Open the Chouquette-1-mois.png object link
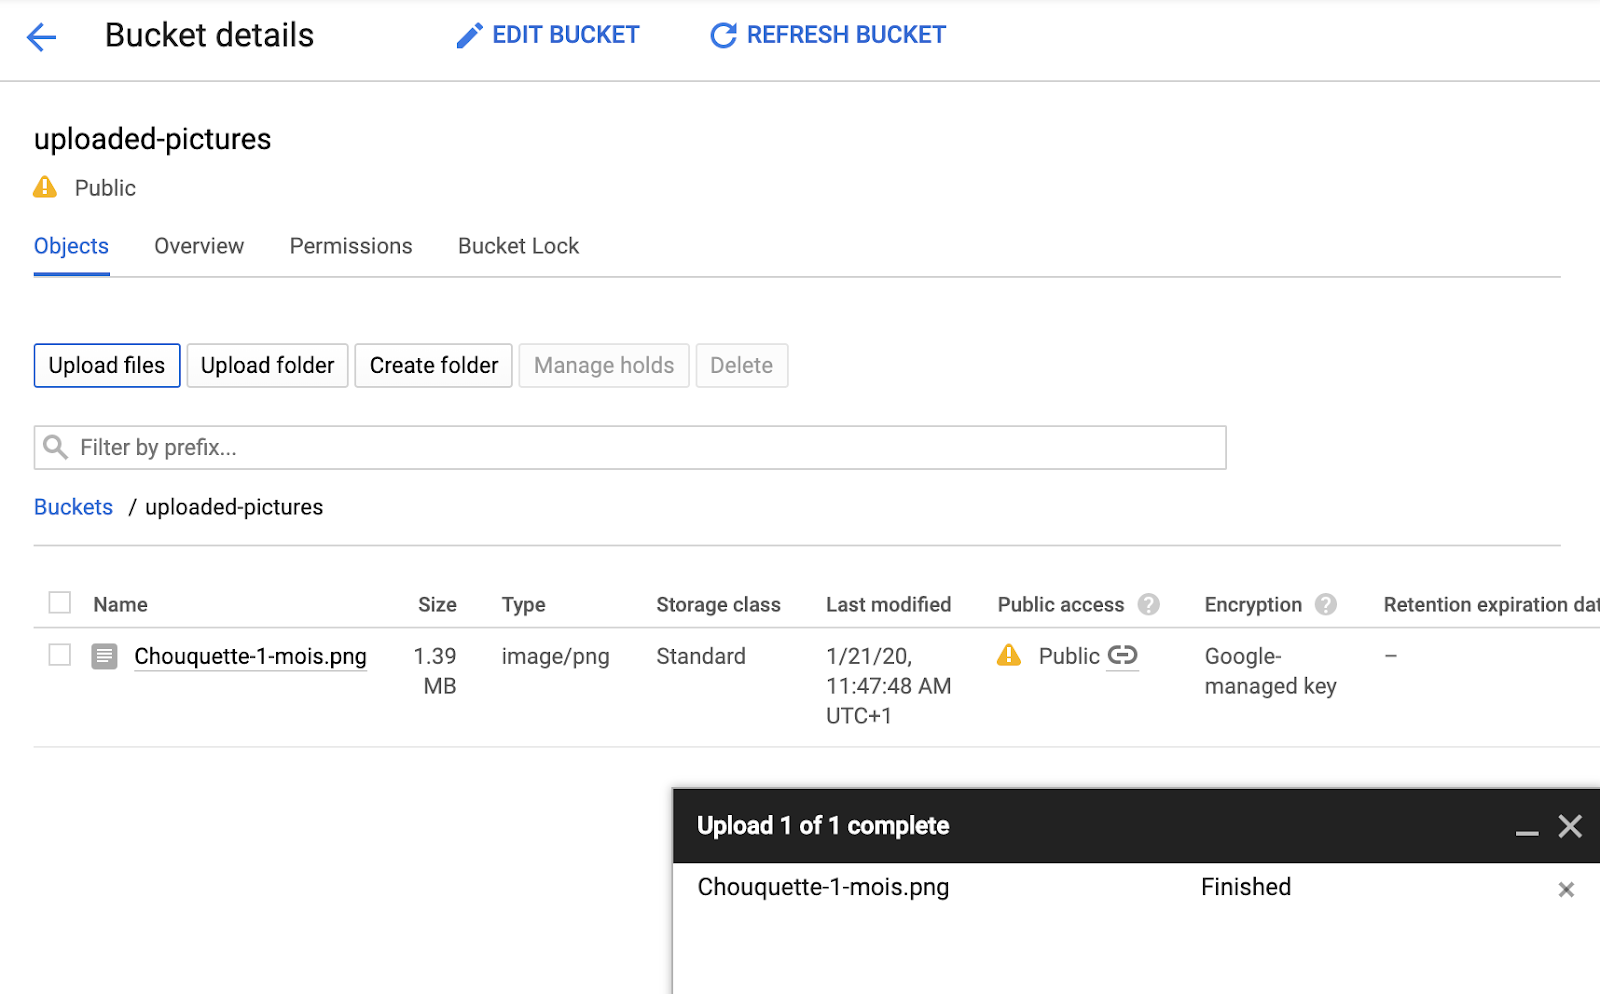This screenshot has width=1600, height=994. (x=250, y=656)
